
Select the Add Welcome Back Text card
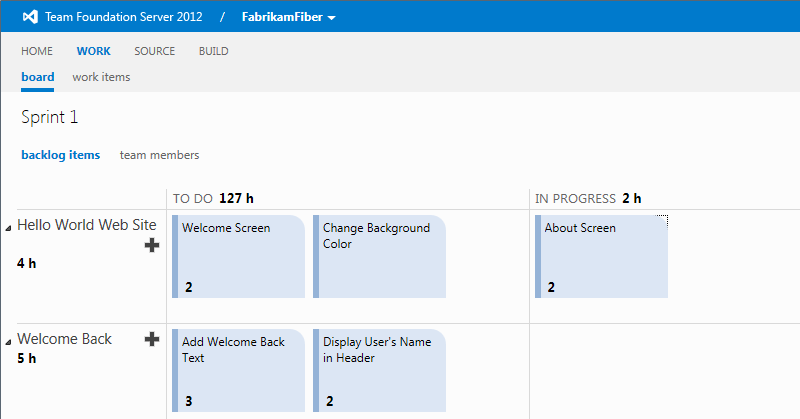(x=238, y=371)
